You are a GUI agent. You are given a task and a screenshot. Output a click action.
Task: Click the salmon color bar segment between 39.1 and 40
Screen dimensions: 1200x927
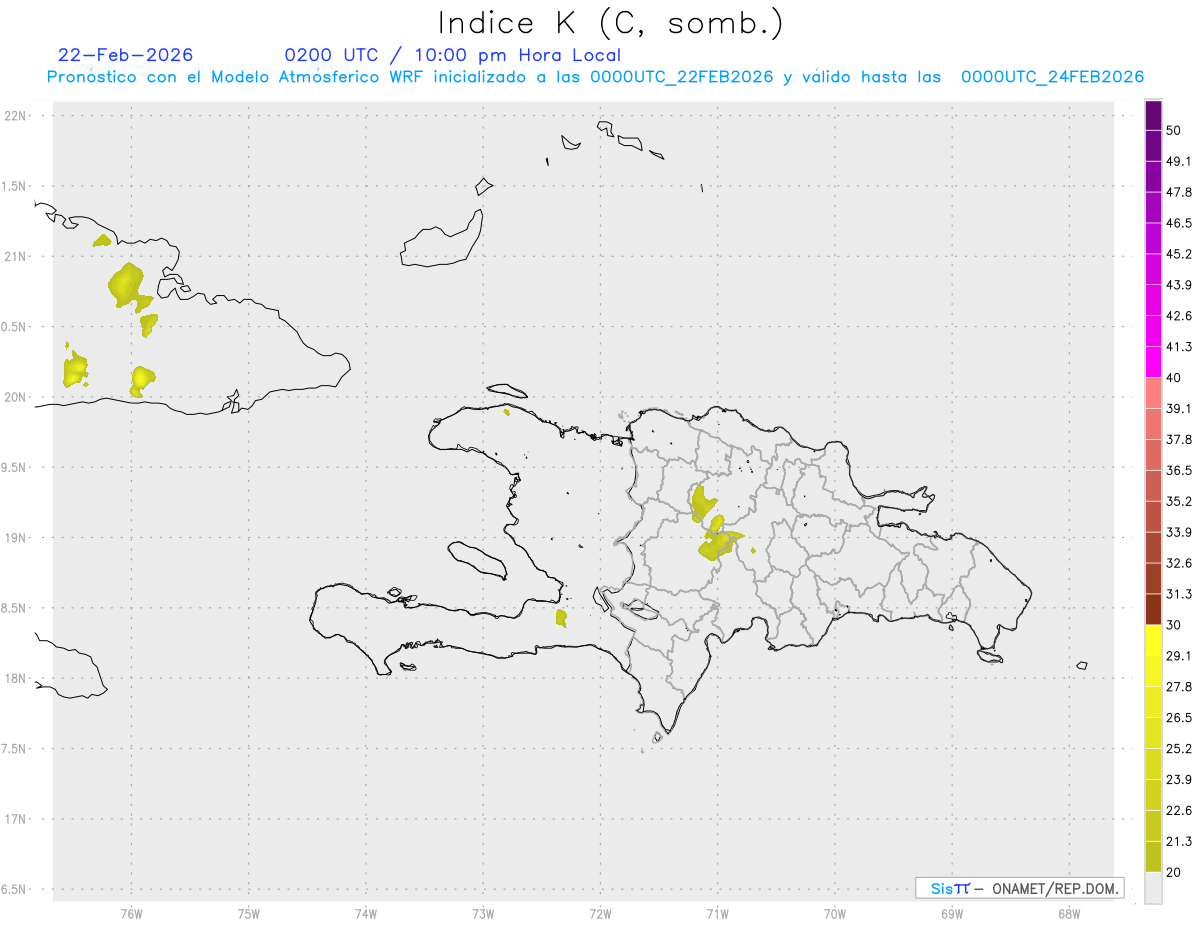click(x=1153, y=393)
